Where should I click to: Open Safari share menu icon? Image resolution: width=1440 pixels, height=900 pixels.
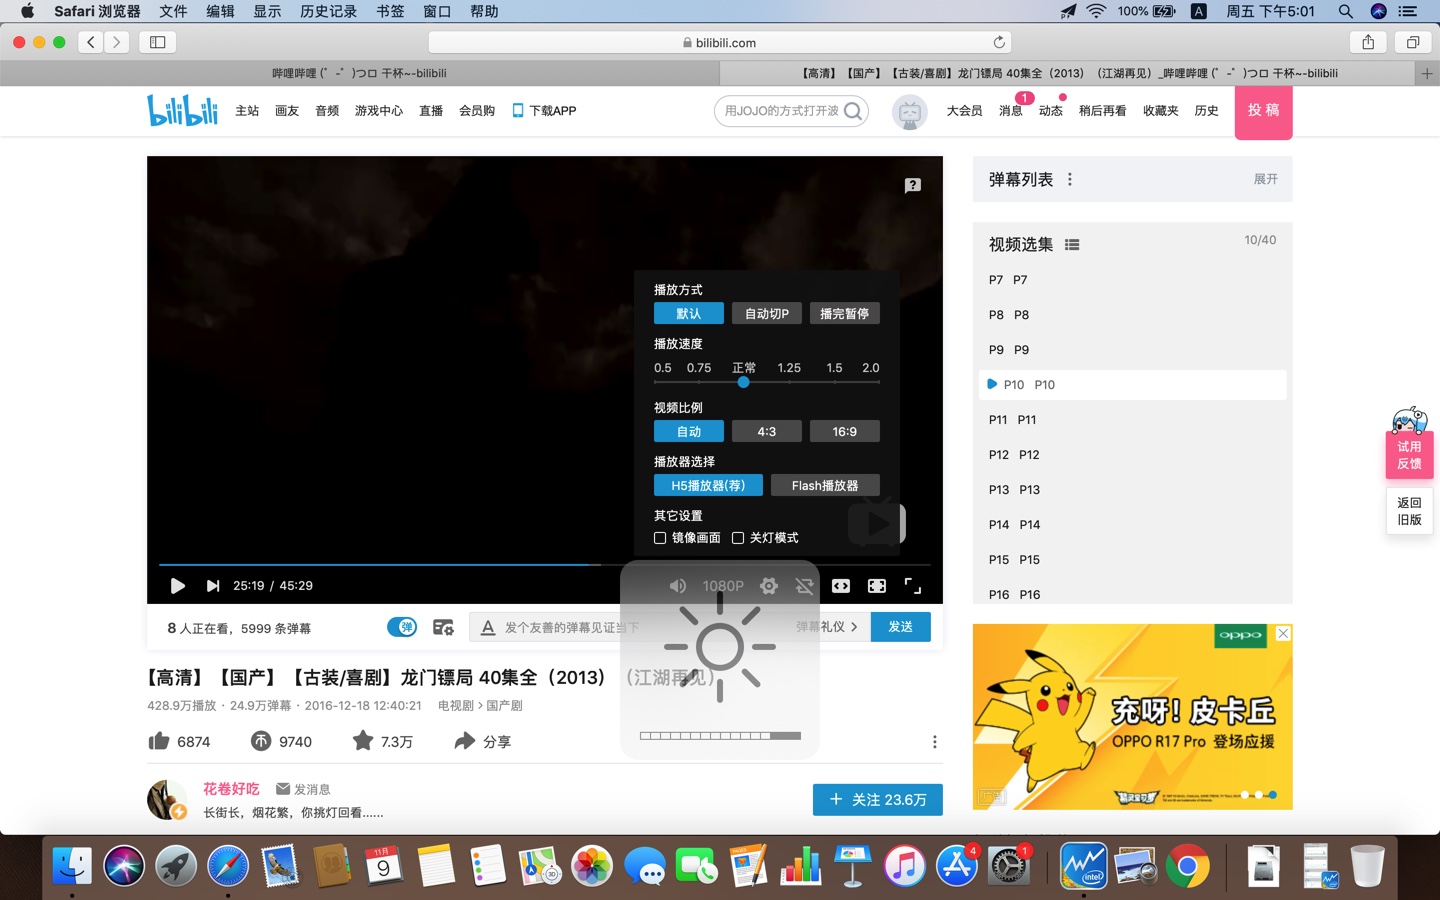(1368, 42)
